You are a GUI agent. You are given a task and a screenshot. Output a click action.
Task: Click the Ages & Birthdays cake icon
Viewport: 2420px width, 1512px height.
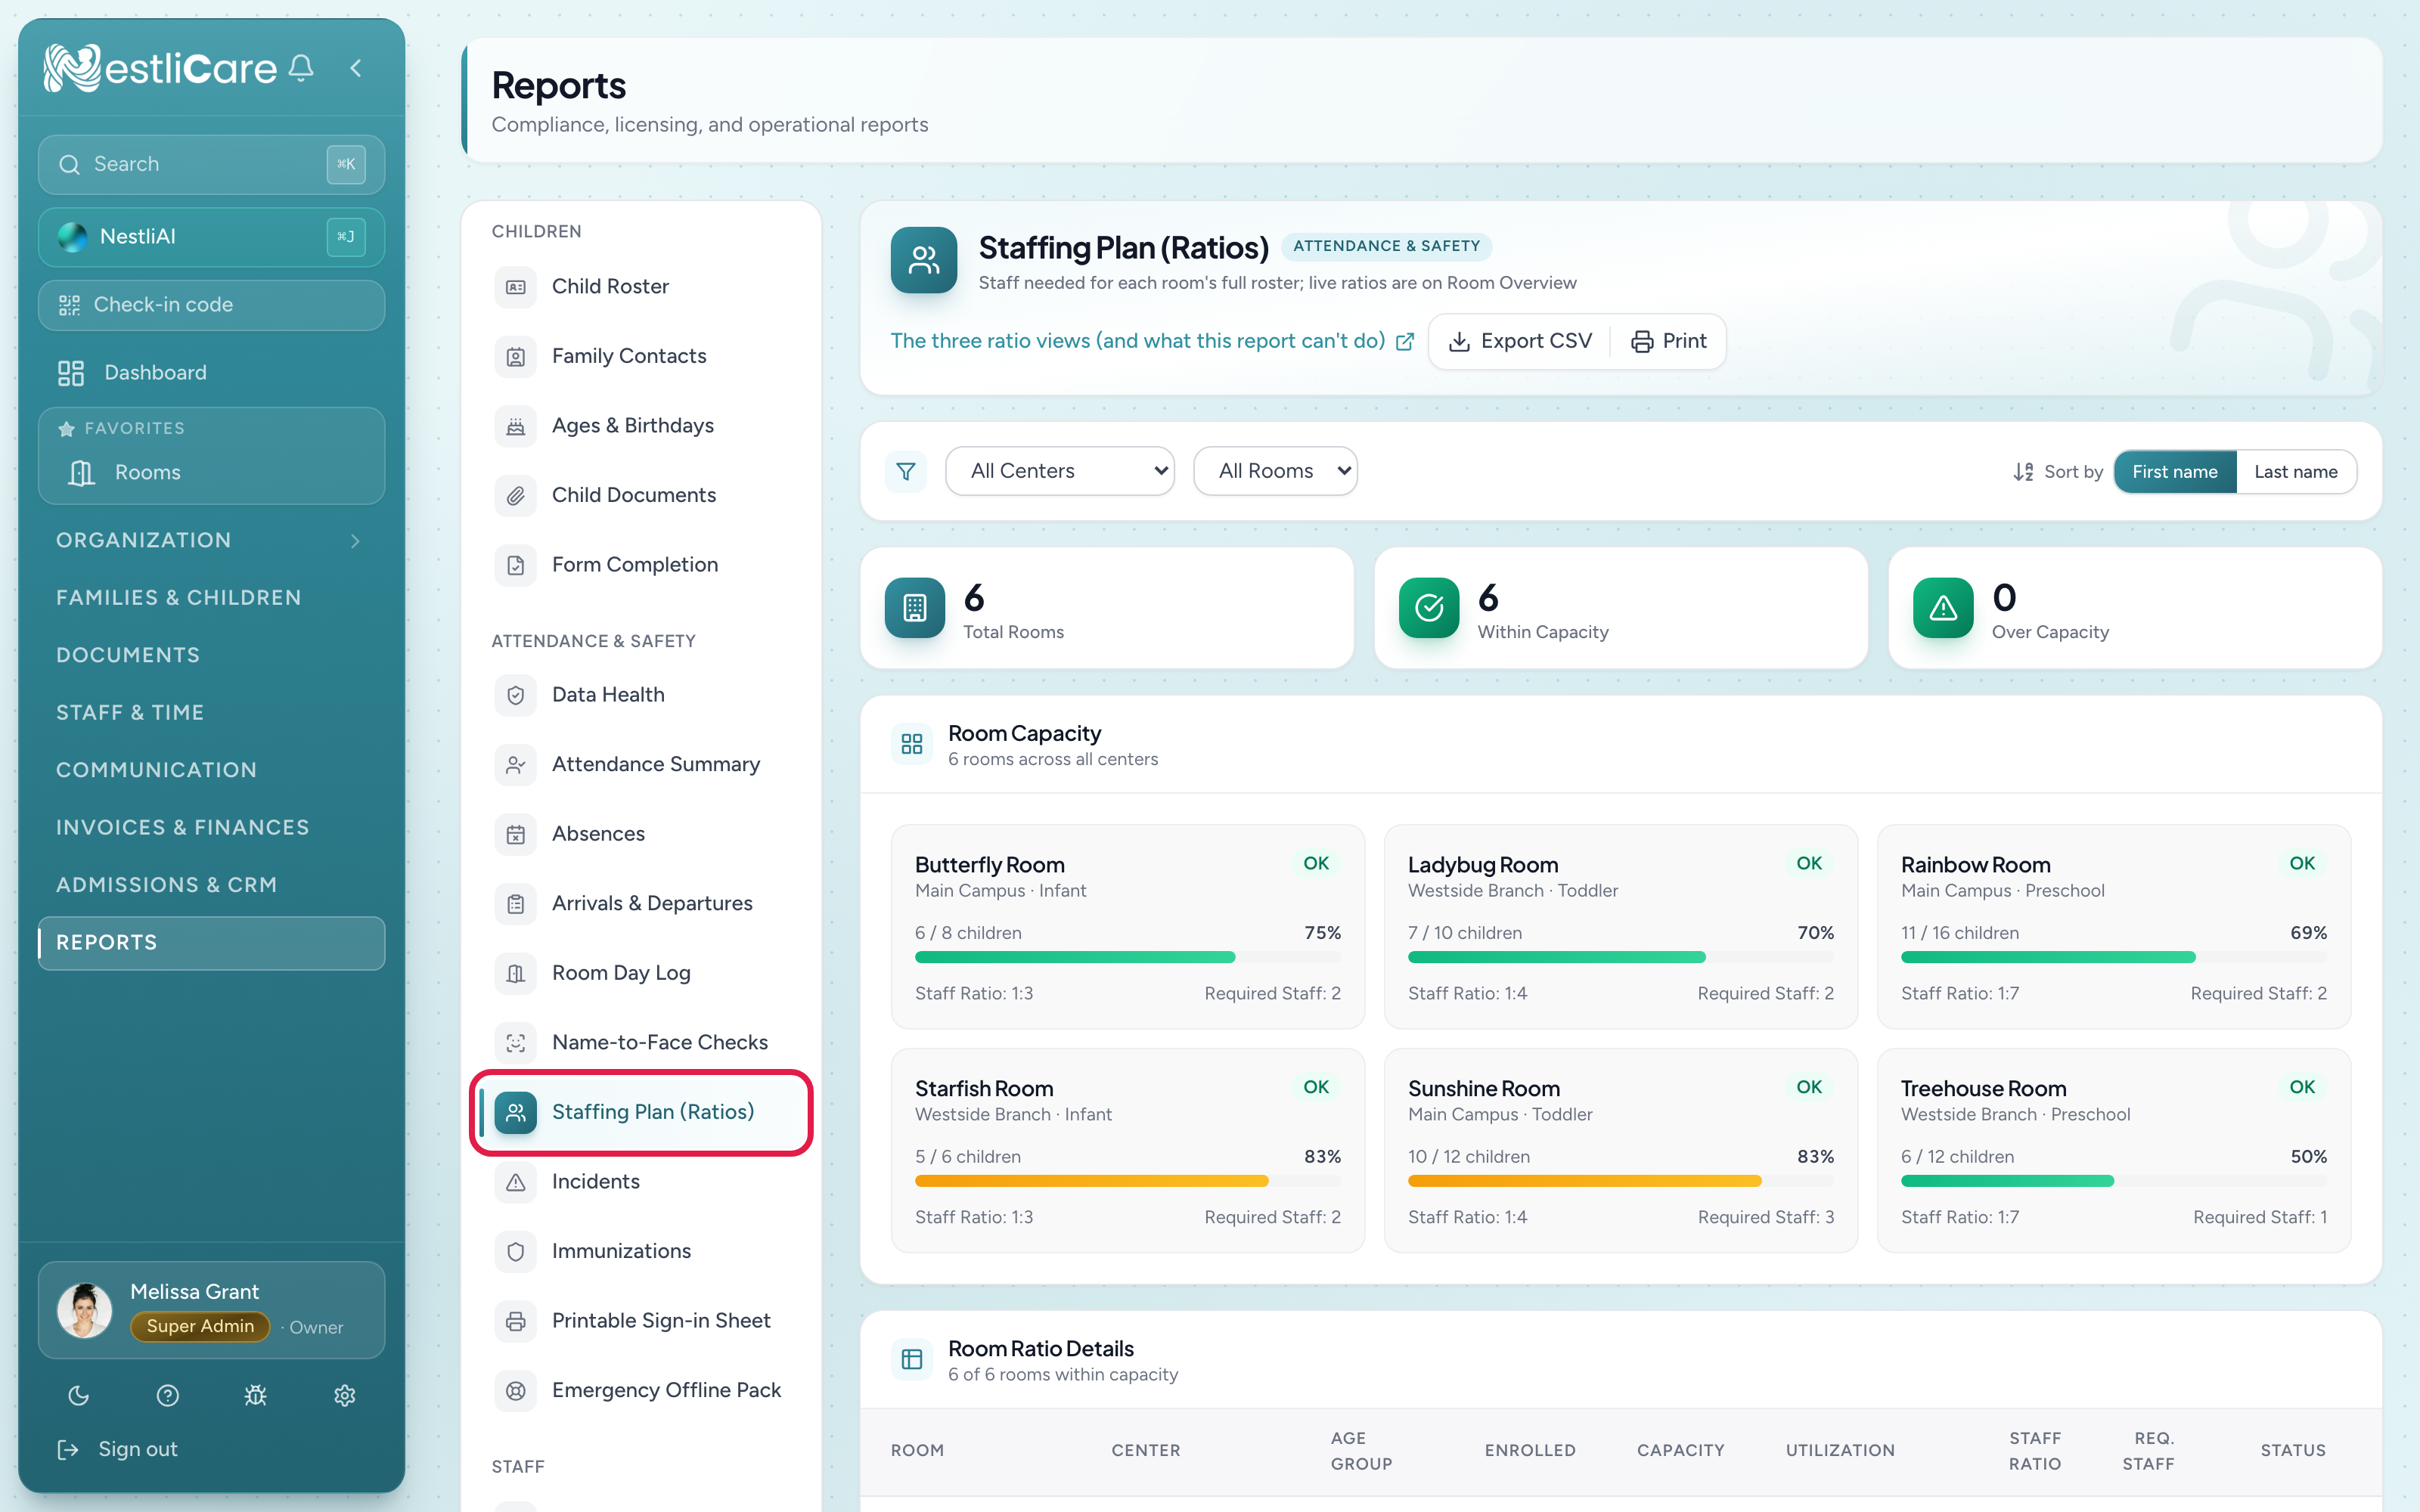[516, 426]
